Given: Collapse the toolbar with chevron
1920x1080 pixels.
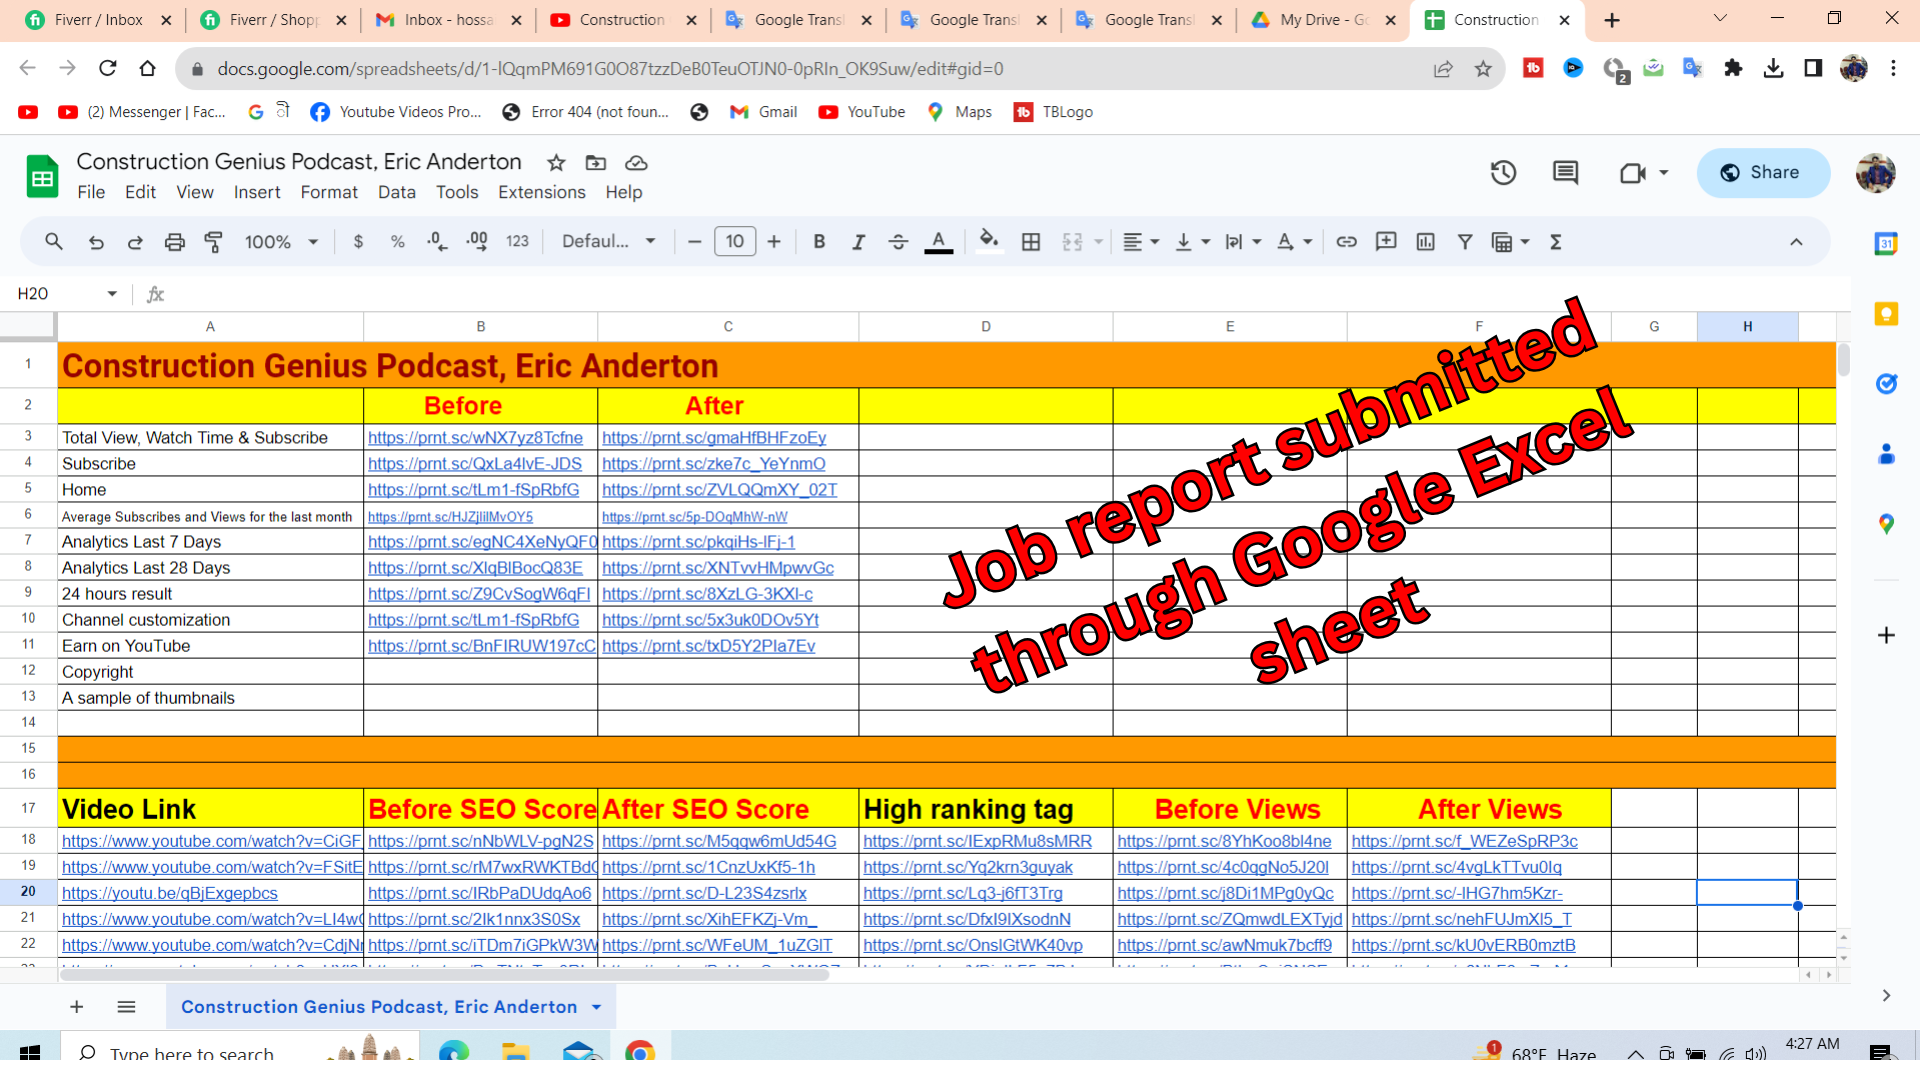Looking at the screenshot, I should click(1796, 242).
